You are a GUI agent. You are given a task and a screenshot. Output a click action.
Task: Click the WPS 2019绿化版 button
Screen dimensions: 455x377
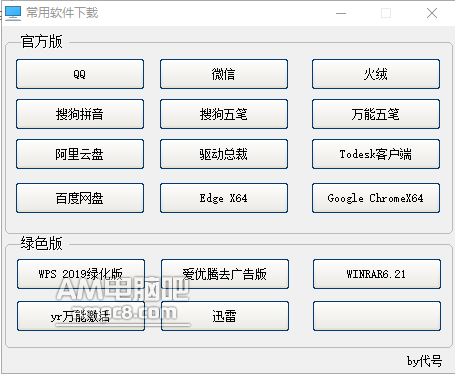tap(81, 274)
